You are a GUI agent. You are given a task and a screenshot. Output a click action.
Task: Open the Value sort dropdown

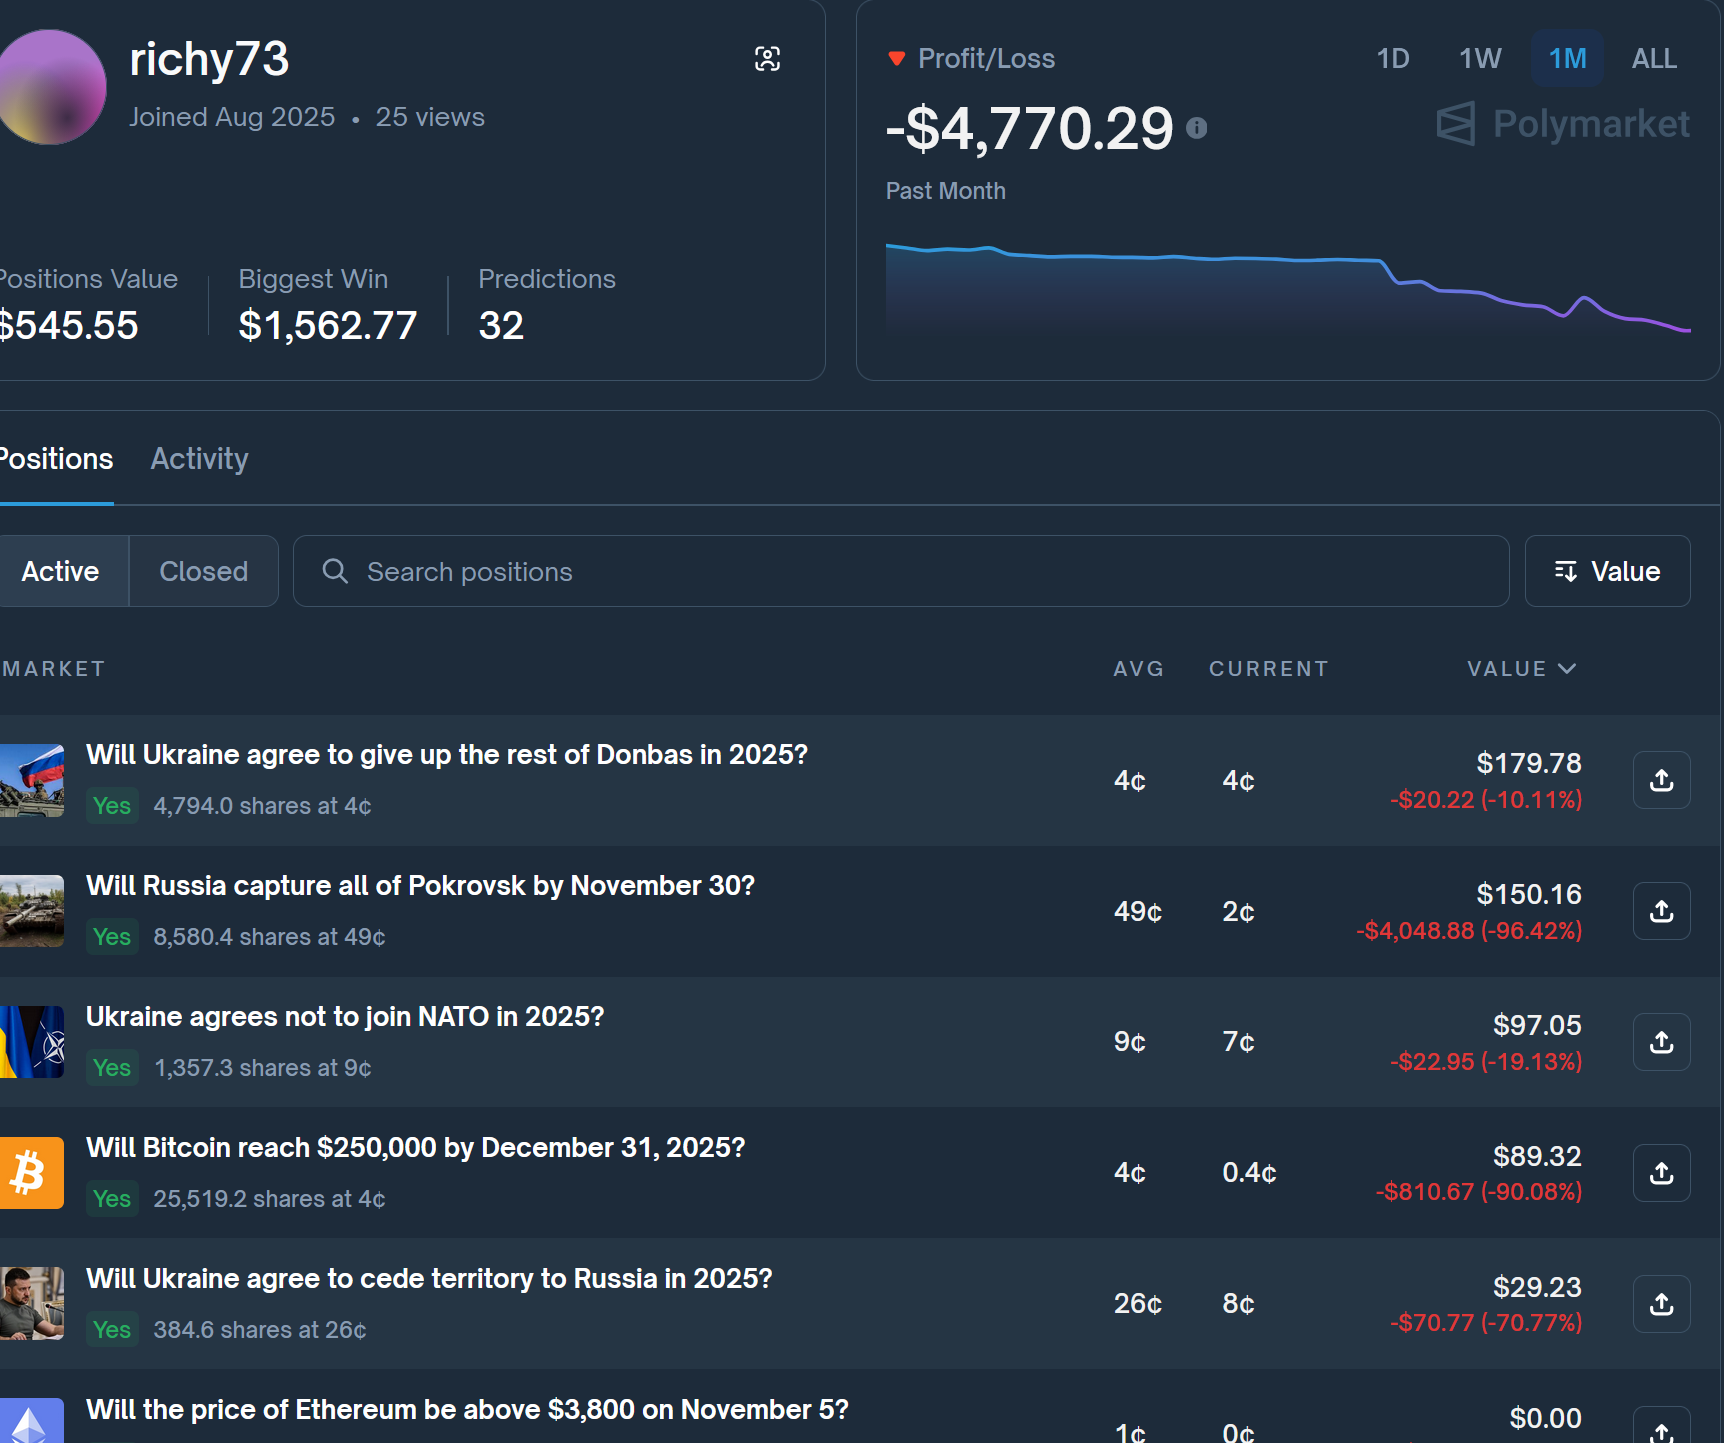point(1607,571)
